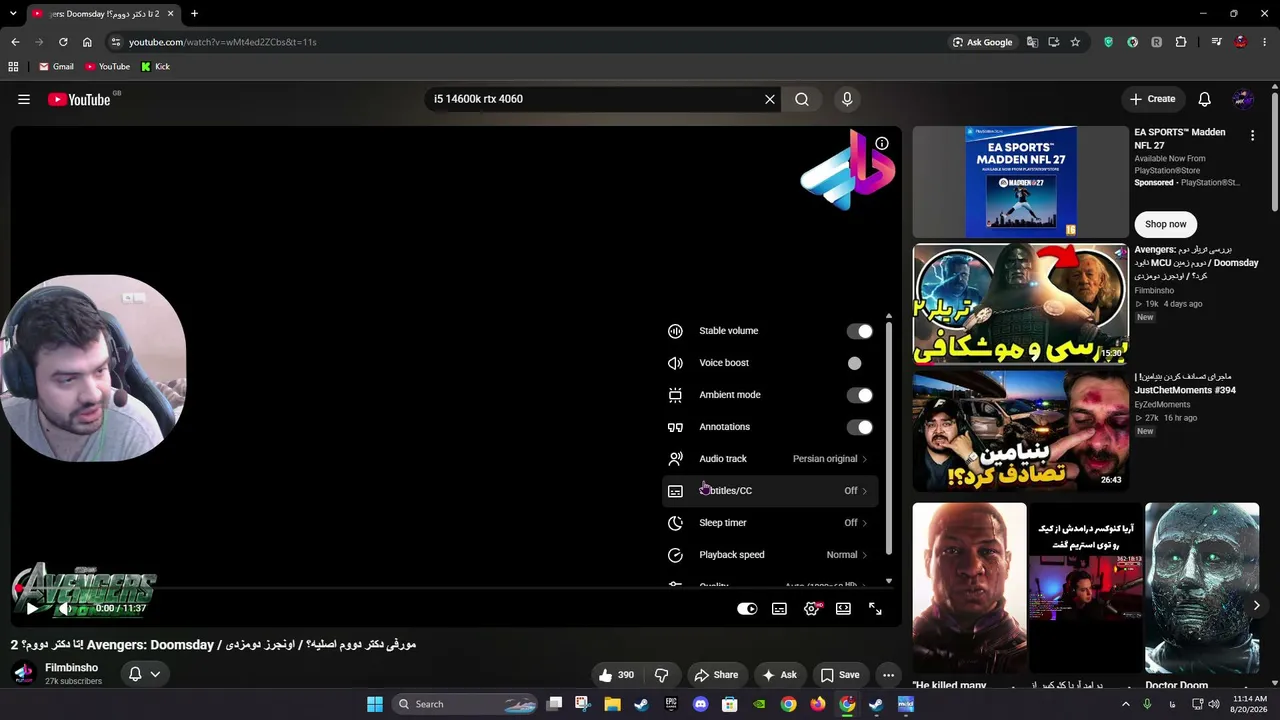Screen dimensions: 1280x720
Task: Switch to theater mode
Action: [843, 608]
